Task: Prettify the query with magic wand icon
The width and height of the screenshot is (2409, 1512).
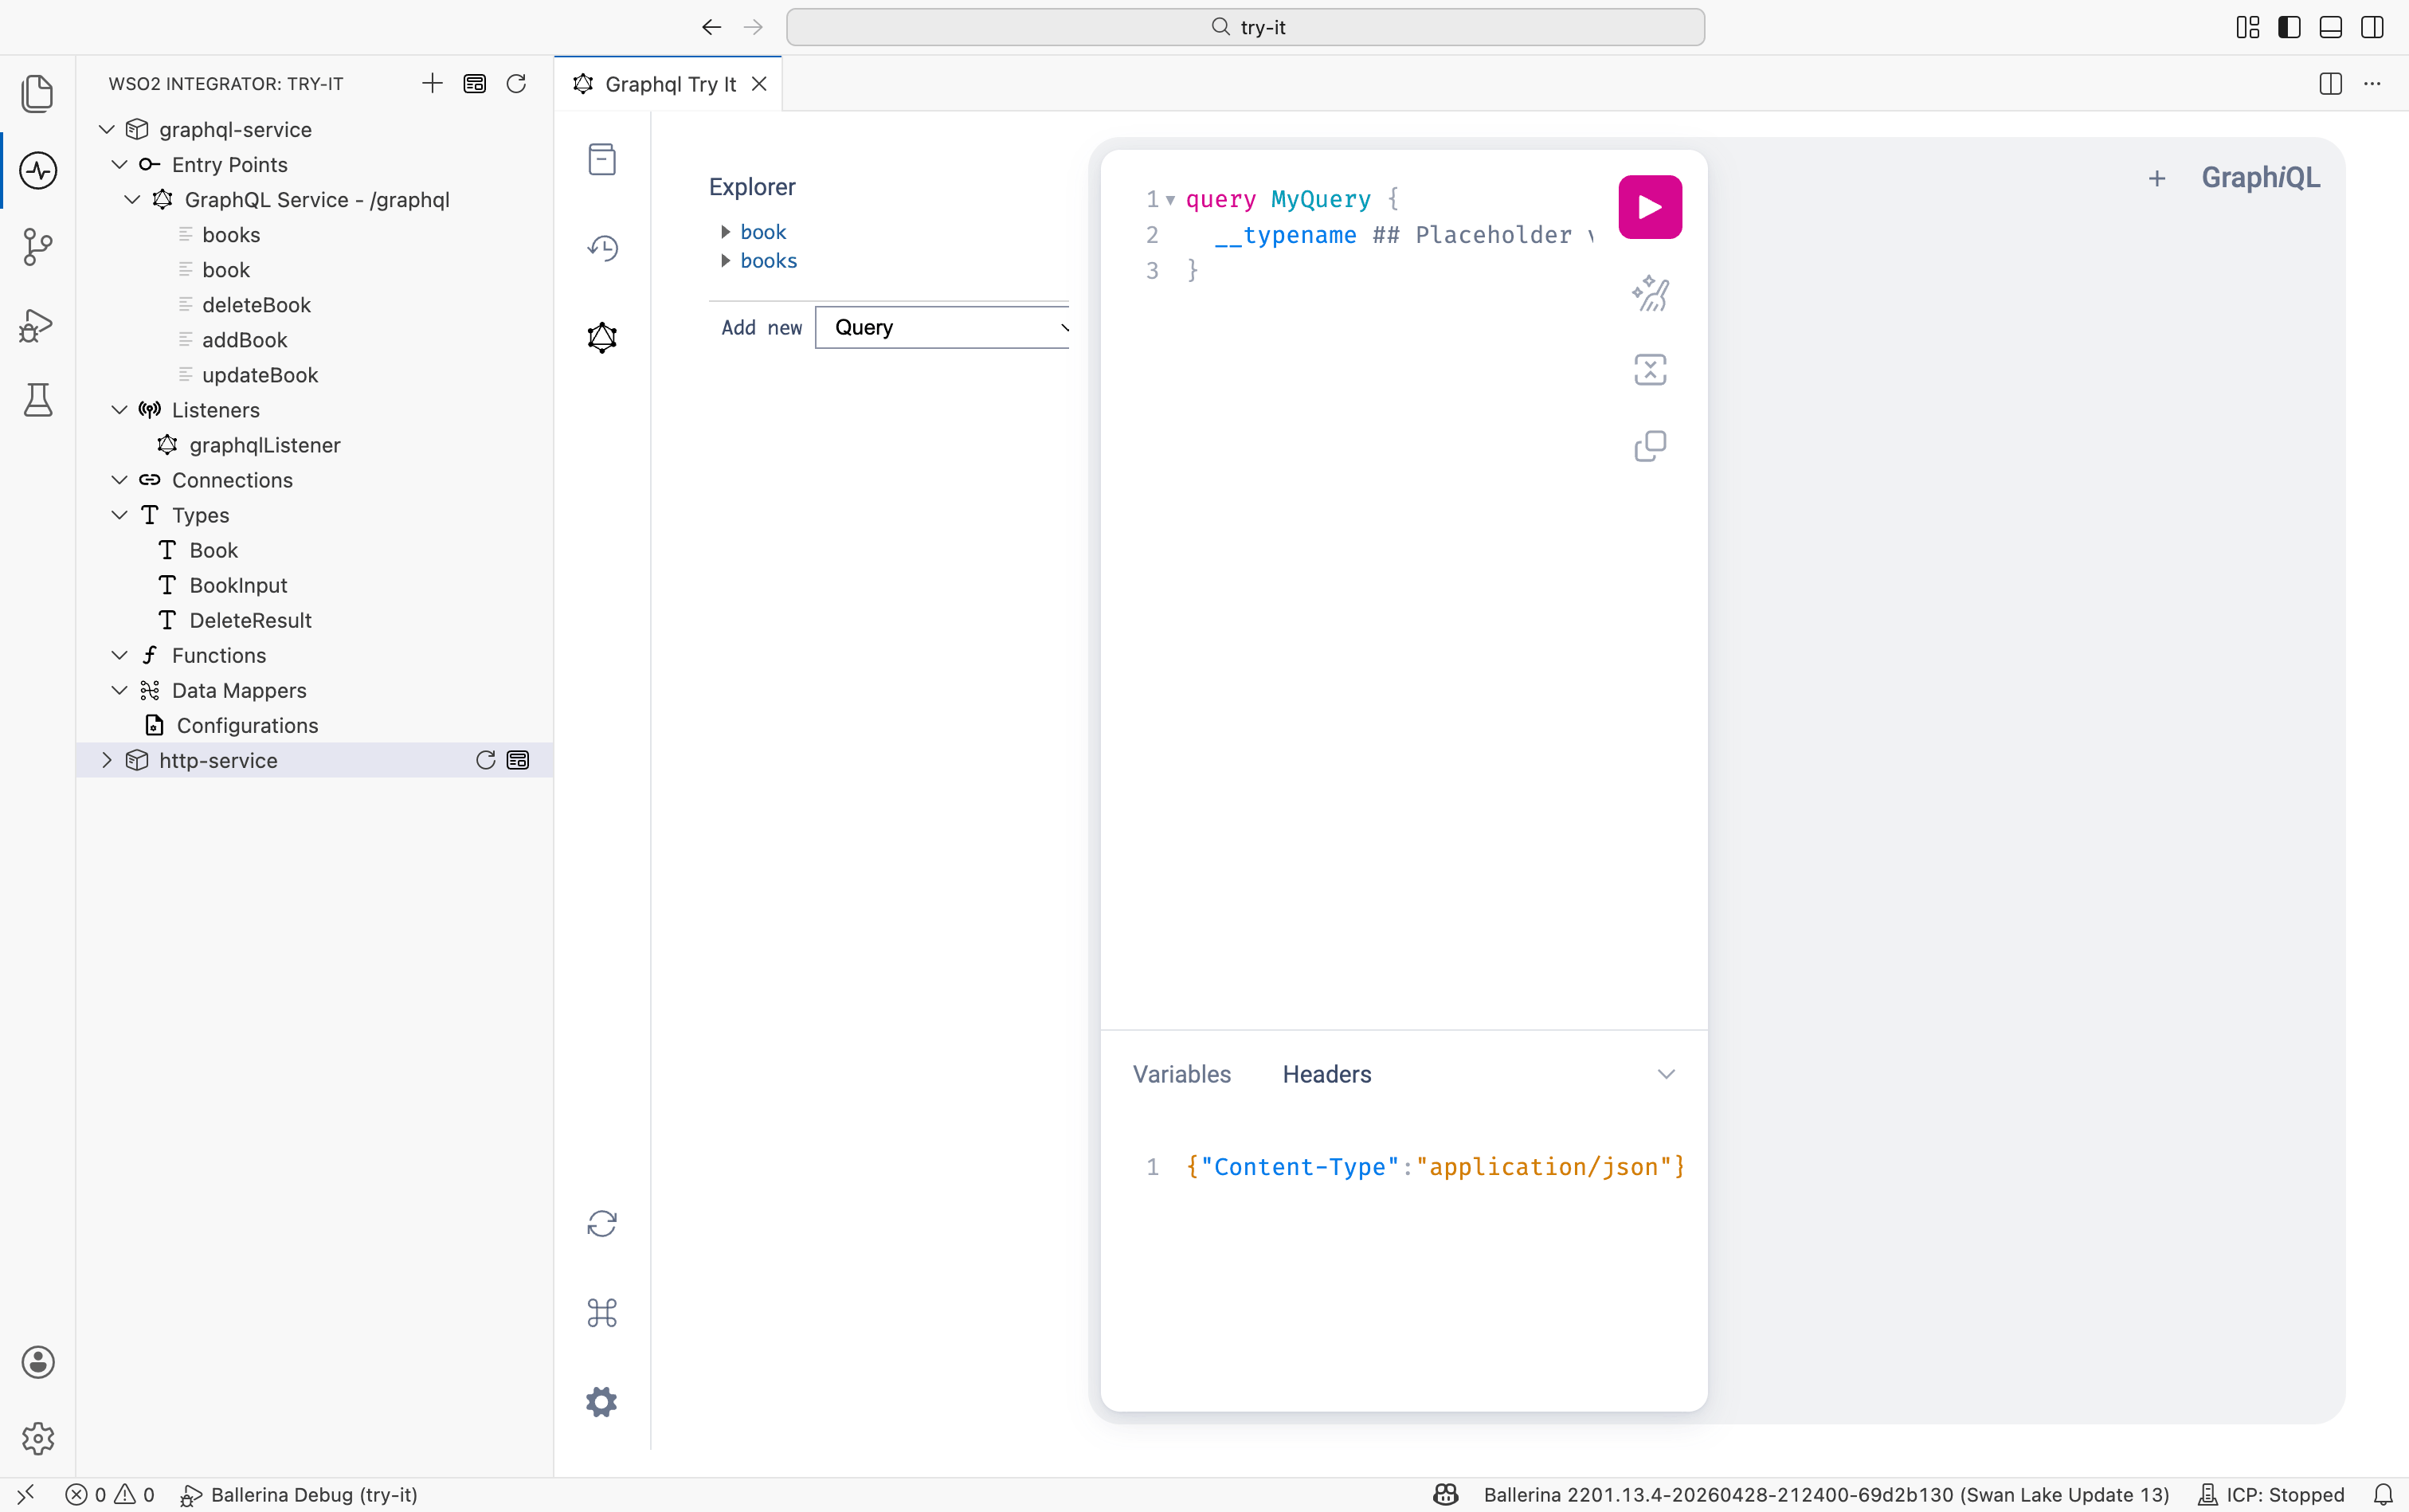Action: (1650, 293)
